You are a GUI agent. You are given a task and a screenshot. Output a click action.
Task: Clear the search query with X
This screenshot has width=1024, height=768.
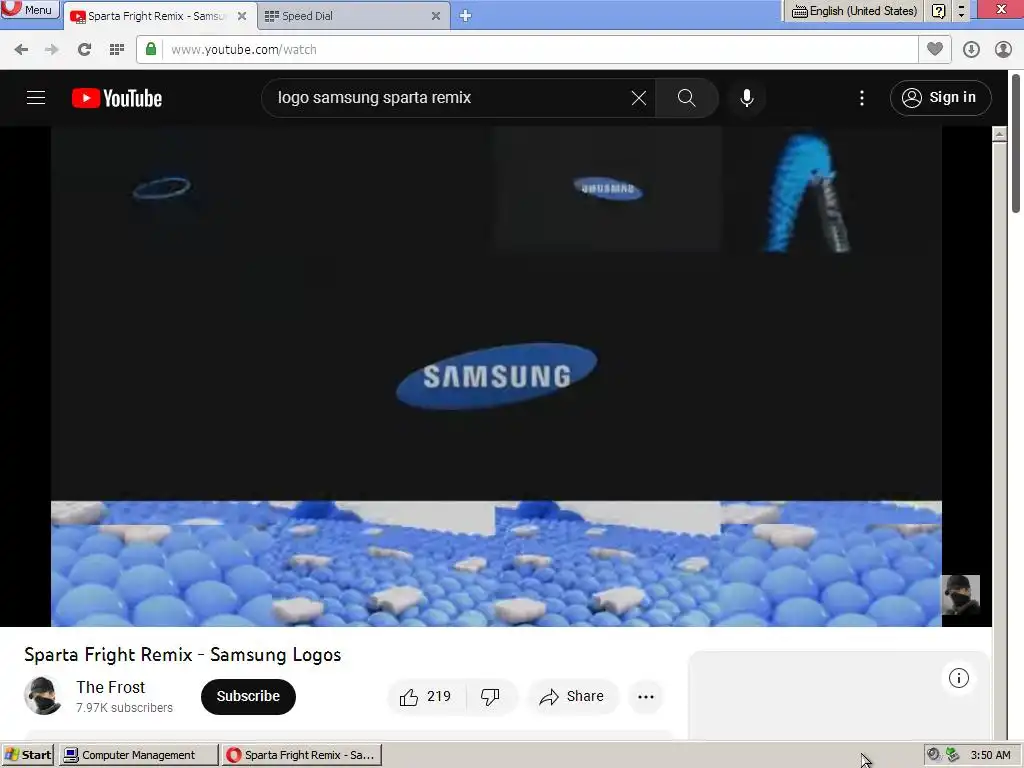639,98
